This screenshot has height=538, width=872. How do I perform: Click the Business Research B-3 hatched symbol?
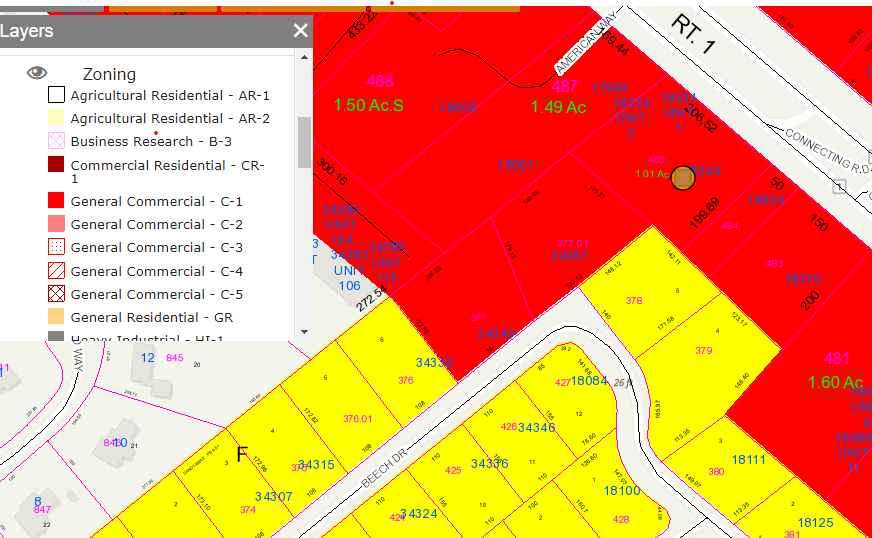pyautogui.click(x=56, y=142)
